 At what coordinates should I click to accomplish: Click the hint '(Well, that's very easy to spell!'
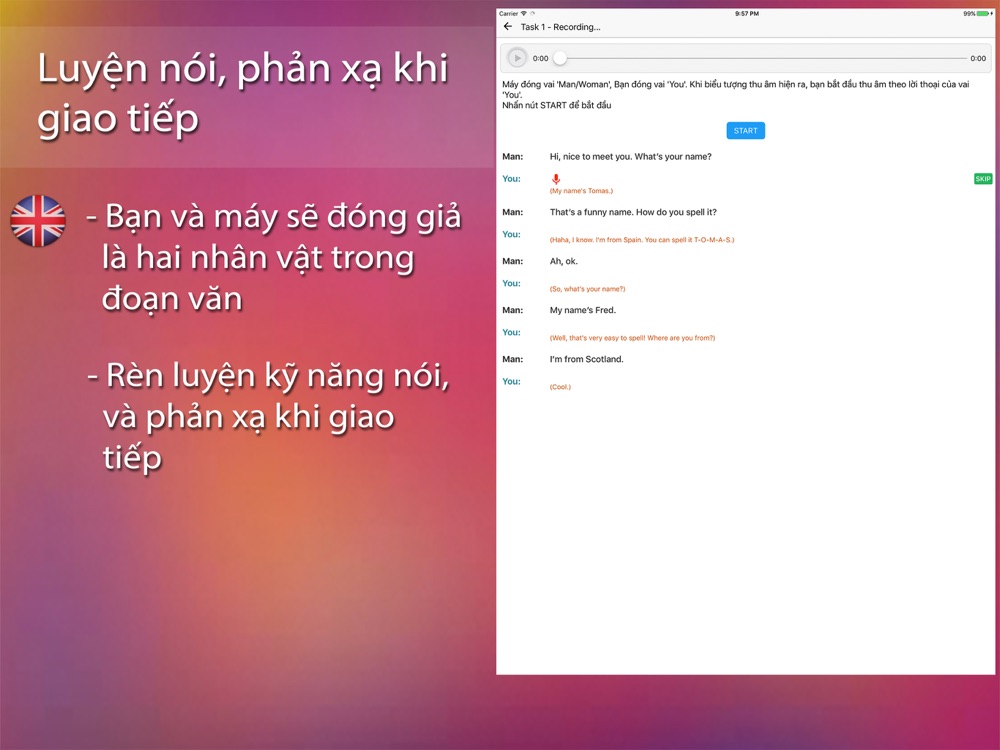(x=632, y=338)
